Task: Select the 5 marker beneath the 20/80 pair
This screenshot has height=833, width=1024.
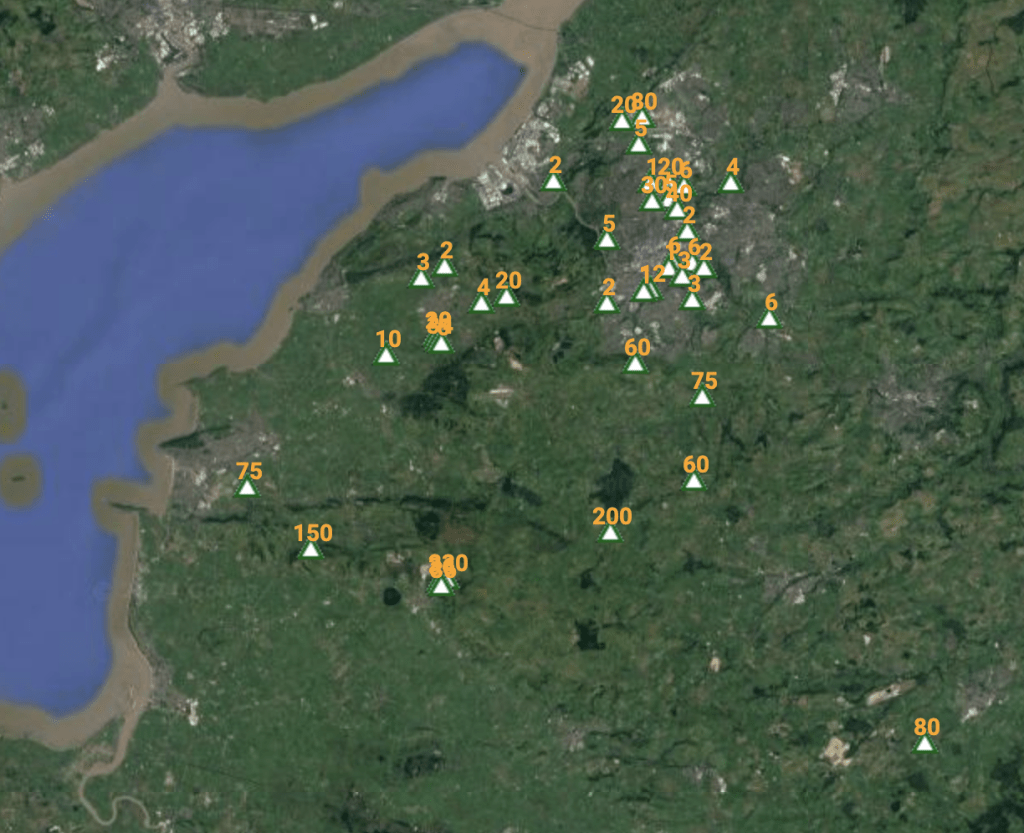Action: 638,145
